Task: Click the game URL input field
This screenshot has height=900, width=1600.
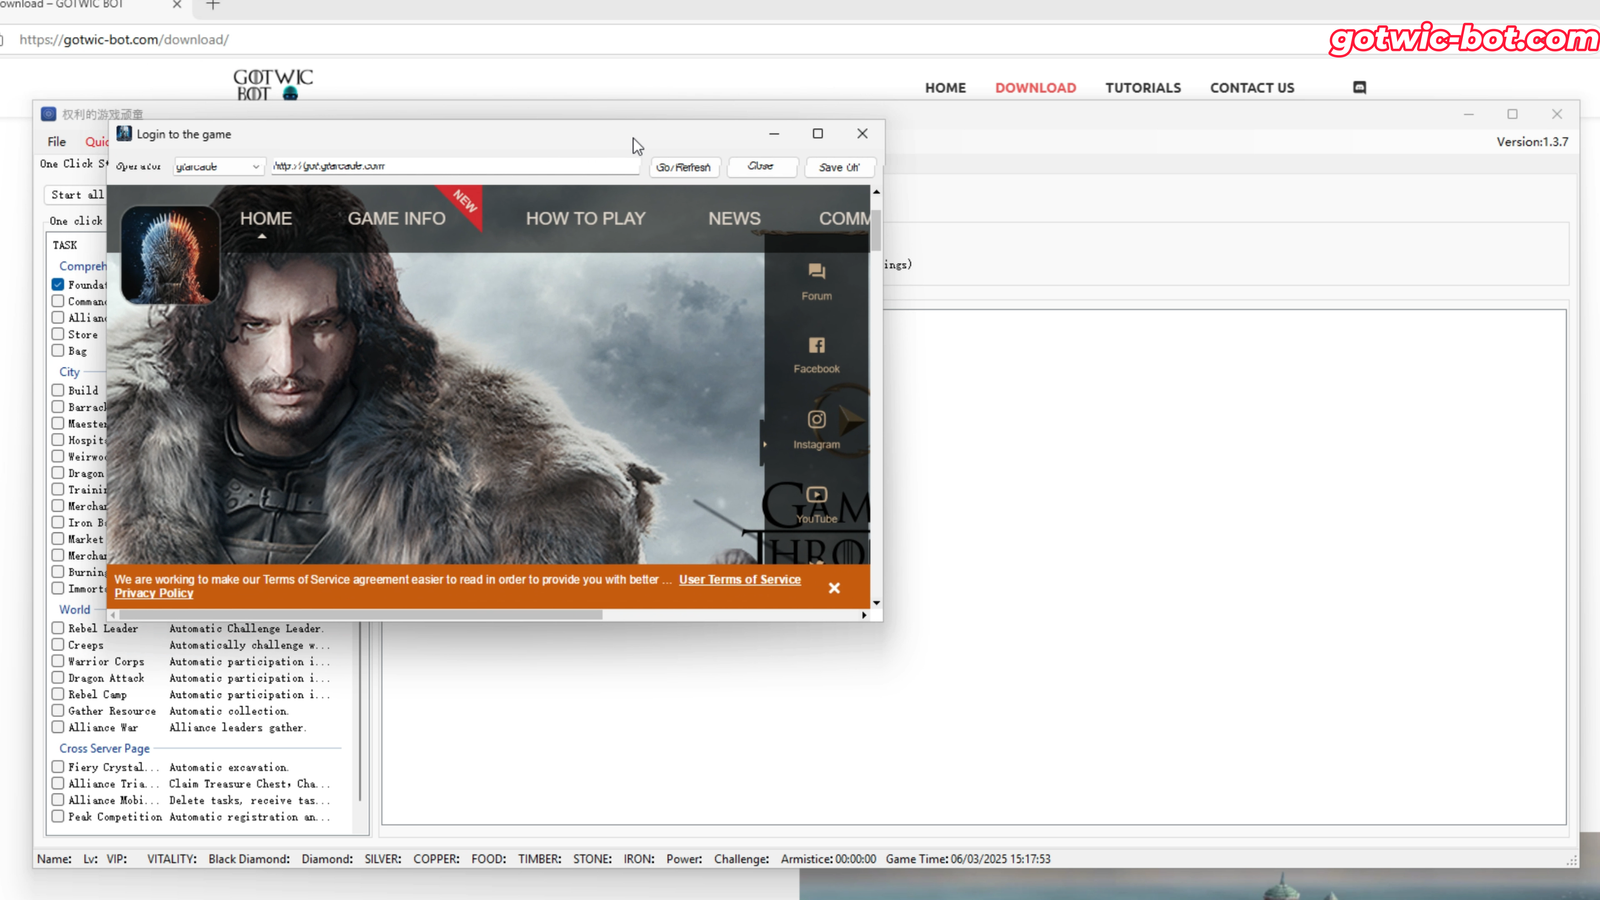Action: tap(455, 166)
